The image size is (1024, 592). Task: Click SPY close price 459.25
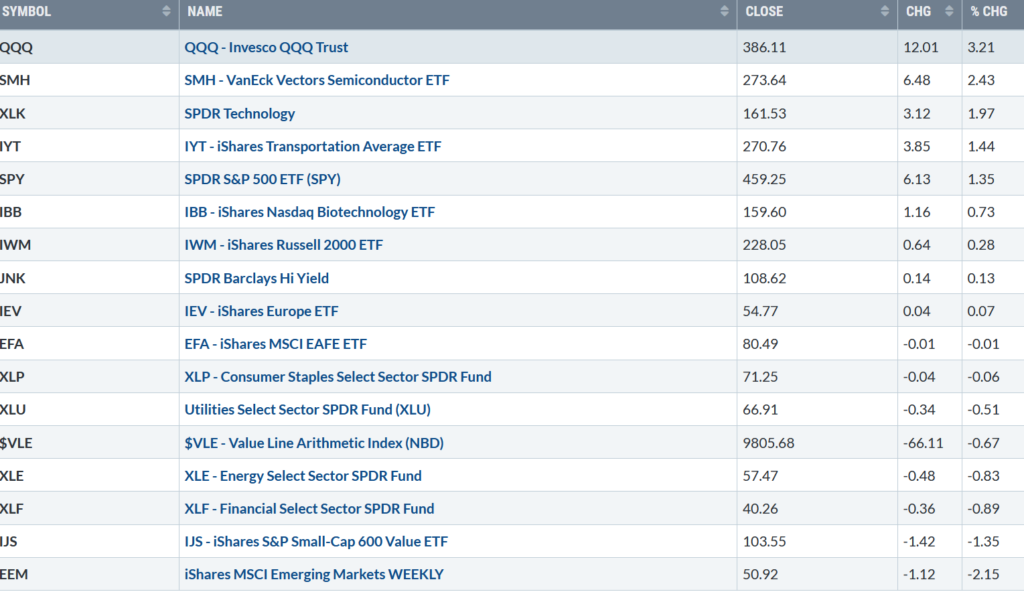764,179
